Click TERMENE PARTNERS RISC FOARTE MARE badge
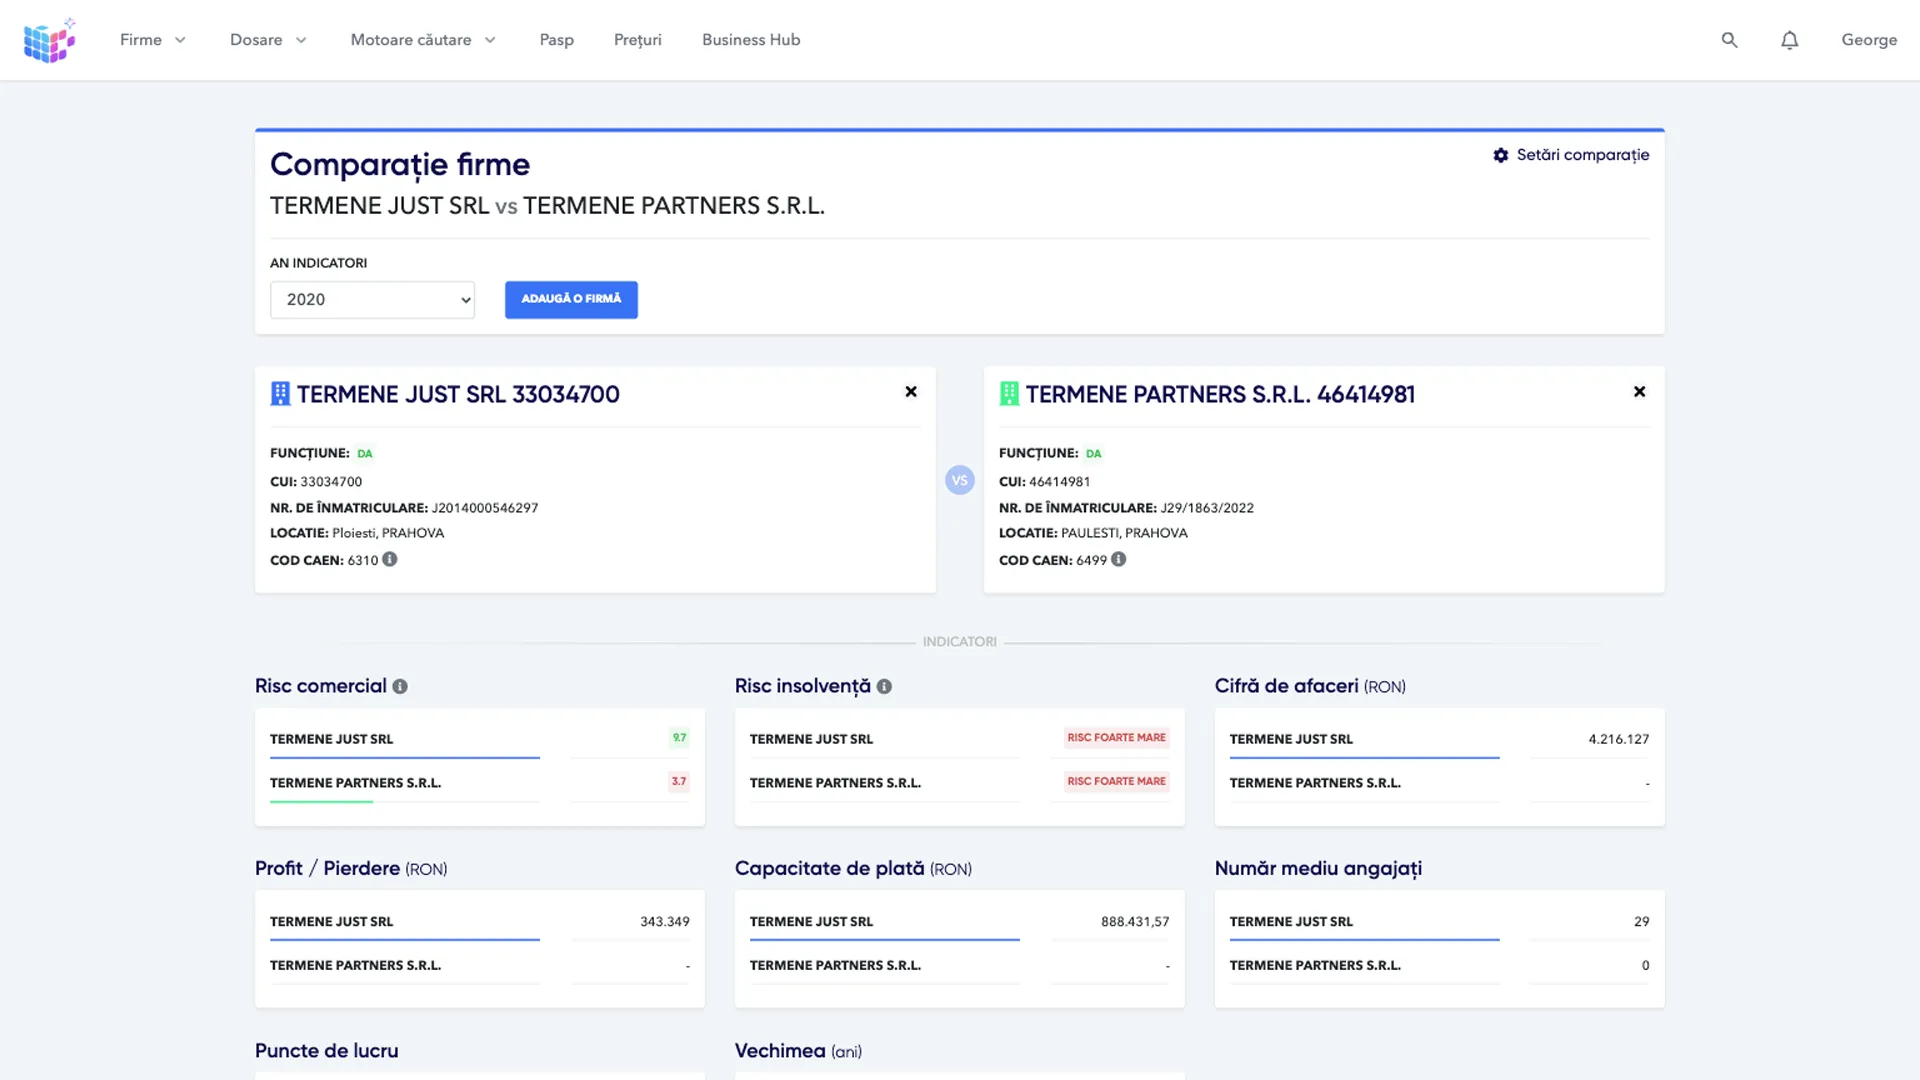The width and height of the screenshot is (1920, 1080). [x=1116, y=782]
